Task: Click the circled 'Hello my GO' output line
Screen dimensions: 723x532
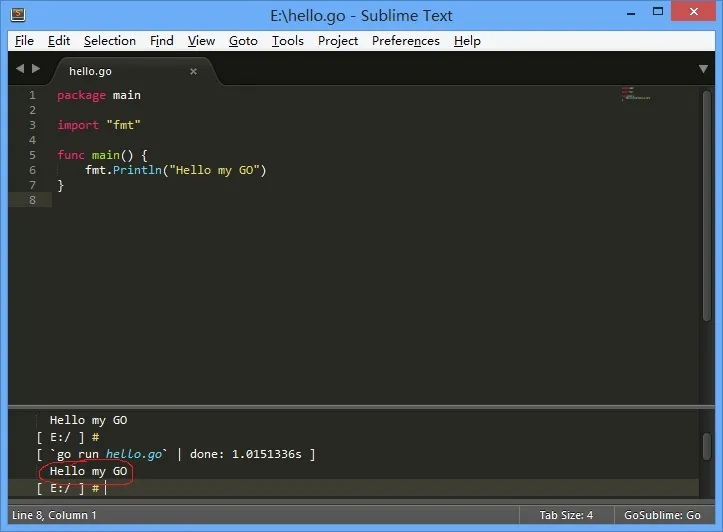Action: click(x=88, y=471)
